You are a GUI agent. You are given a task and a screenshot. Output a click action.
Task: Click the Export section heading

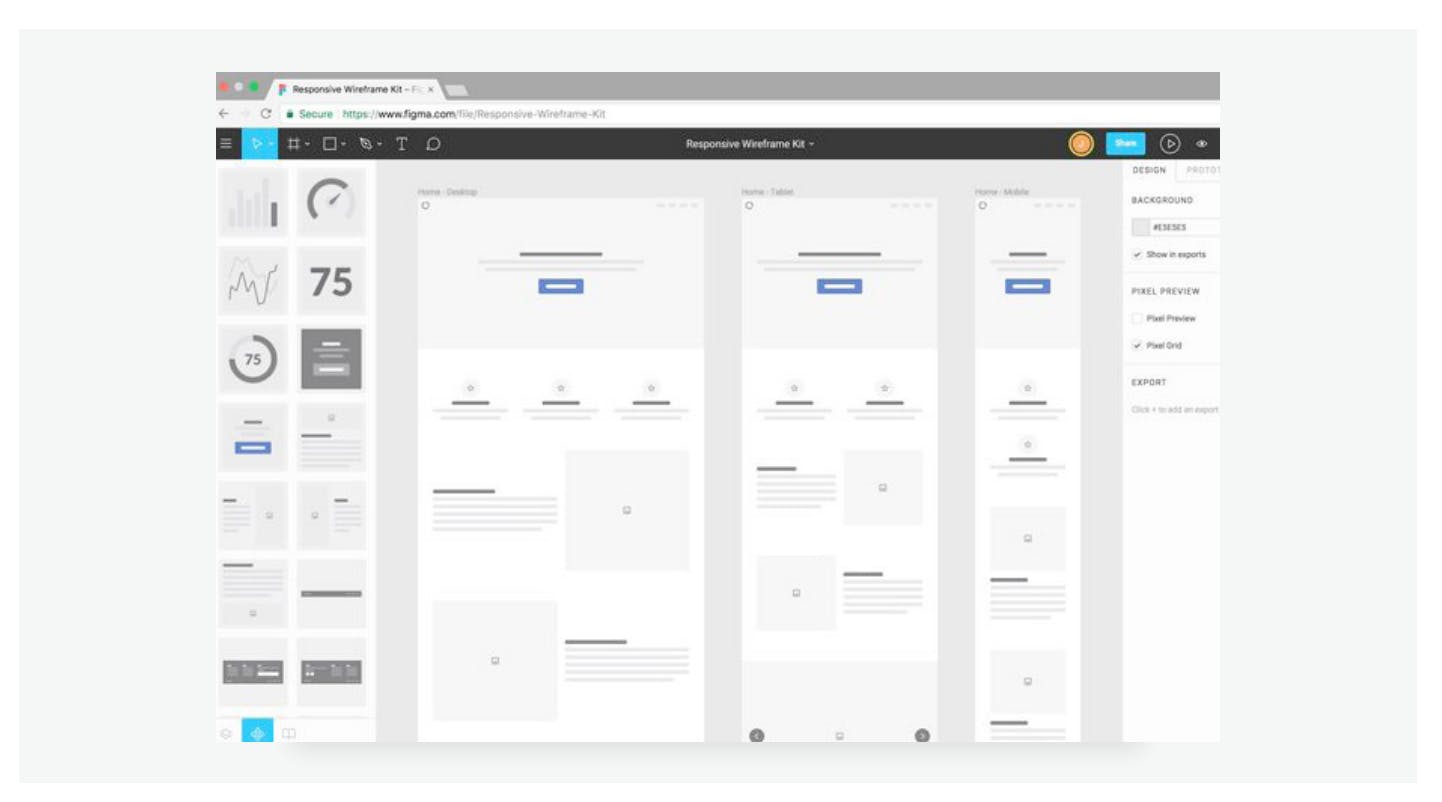click(1149, 382)
